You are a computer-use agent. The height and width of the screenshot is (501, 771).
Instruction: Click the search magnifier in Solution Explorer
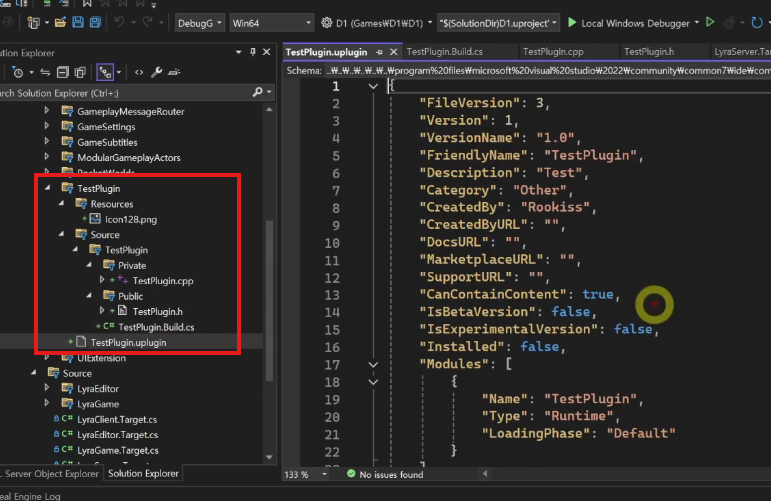[x=257, y=92]
